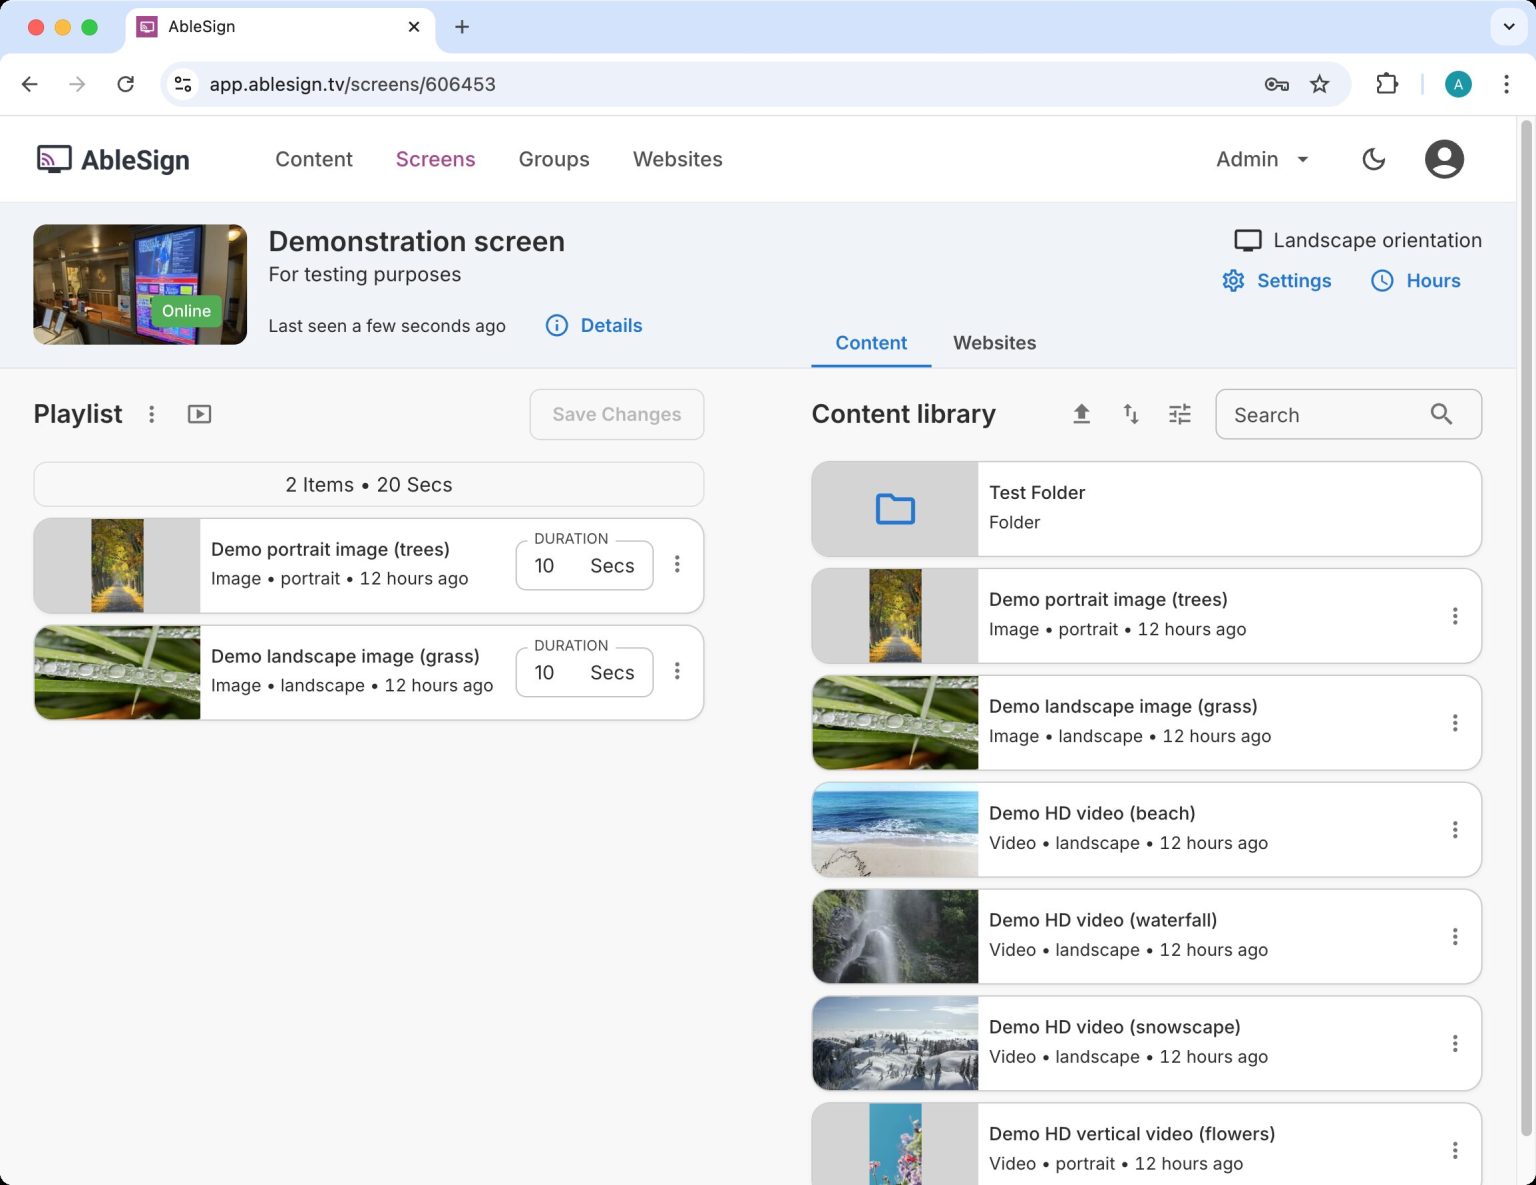Open screen Settings gear link

coord(1277,281)
